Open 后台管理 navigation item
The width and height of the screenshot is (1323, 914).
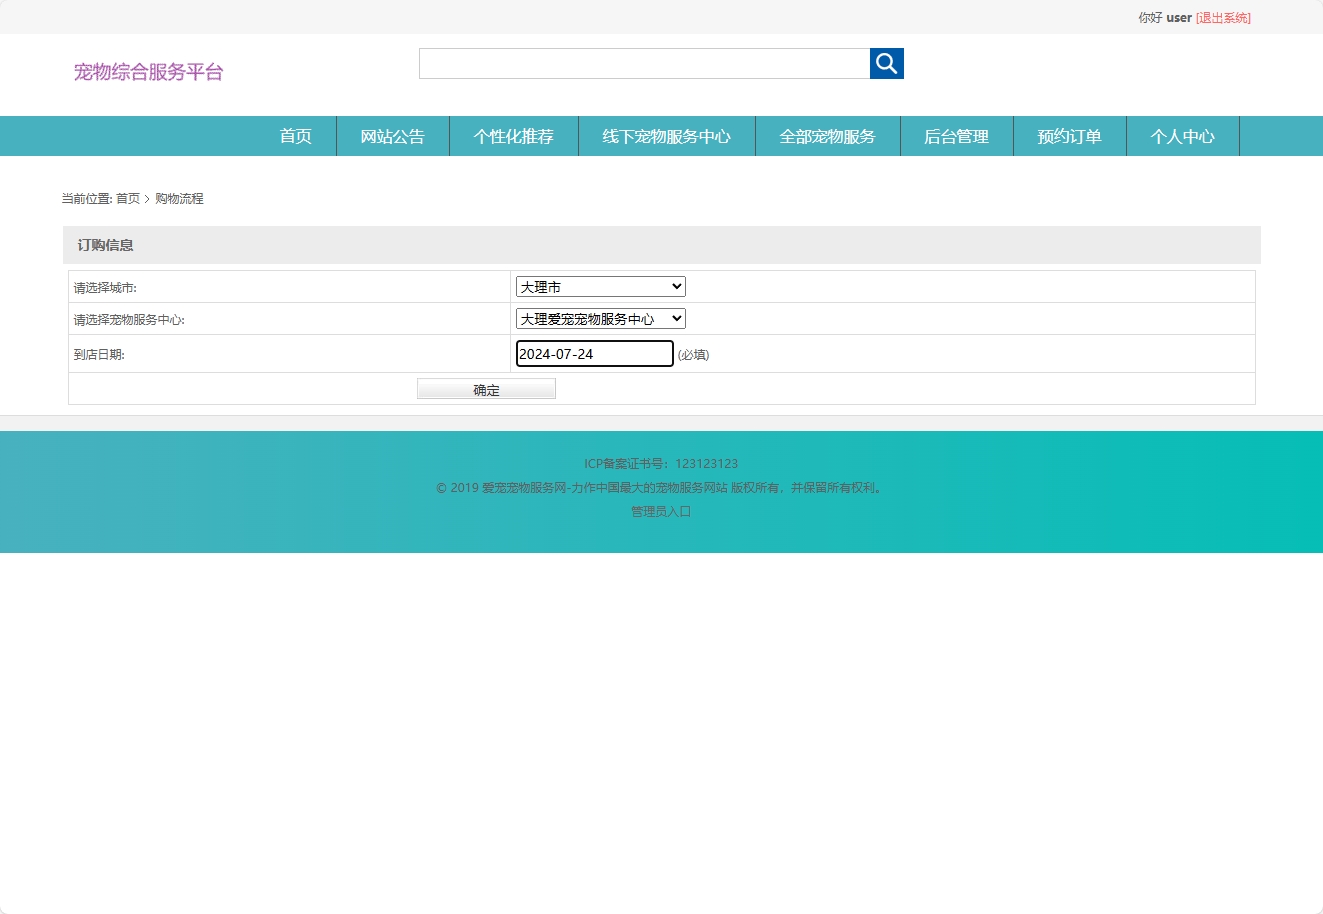pos(957,136)
